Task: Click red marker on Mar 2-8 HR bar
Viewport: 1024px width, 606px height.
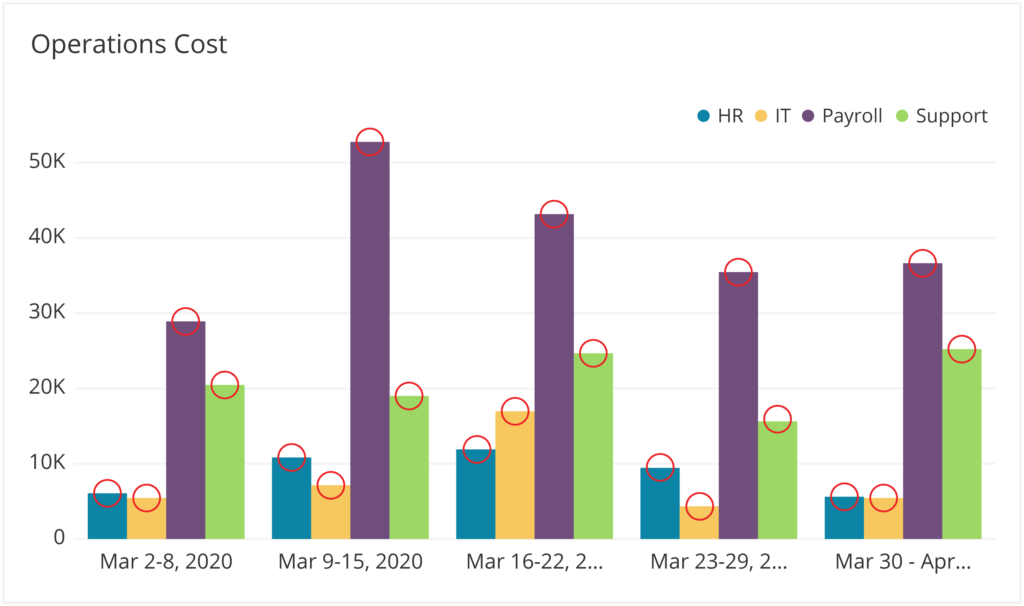Action: pyautogui.click(x=107, y=493)
